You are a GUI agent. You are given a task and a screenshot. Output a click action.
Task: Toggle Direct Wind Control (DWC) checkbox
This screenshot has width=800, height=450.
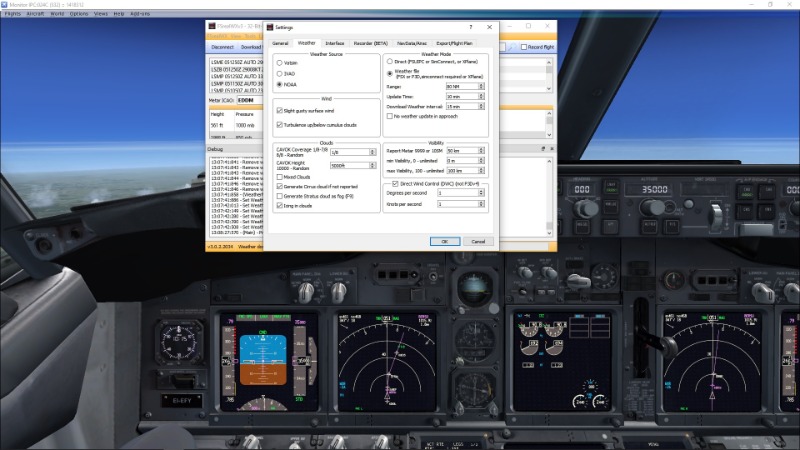pyautogui.click(x=395, y=184)
